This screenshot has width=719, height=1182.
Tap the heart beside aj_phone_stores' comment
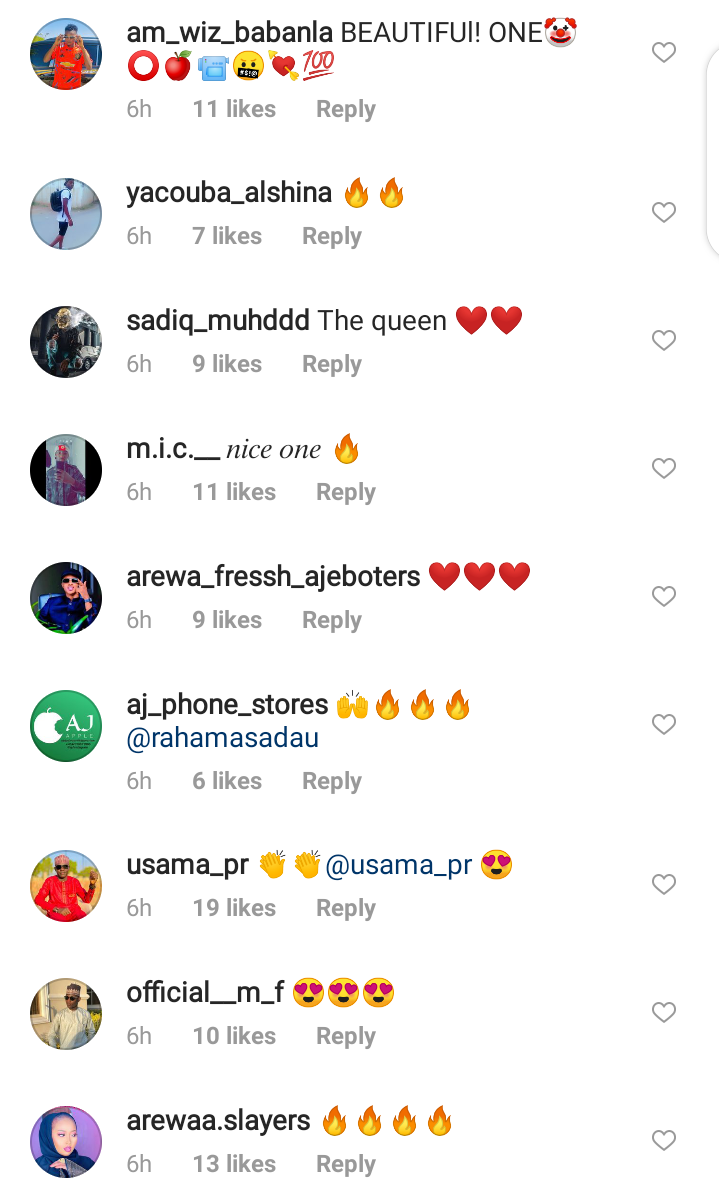[663, 724]
